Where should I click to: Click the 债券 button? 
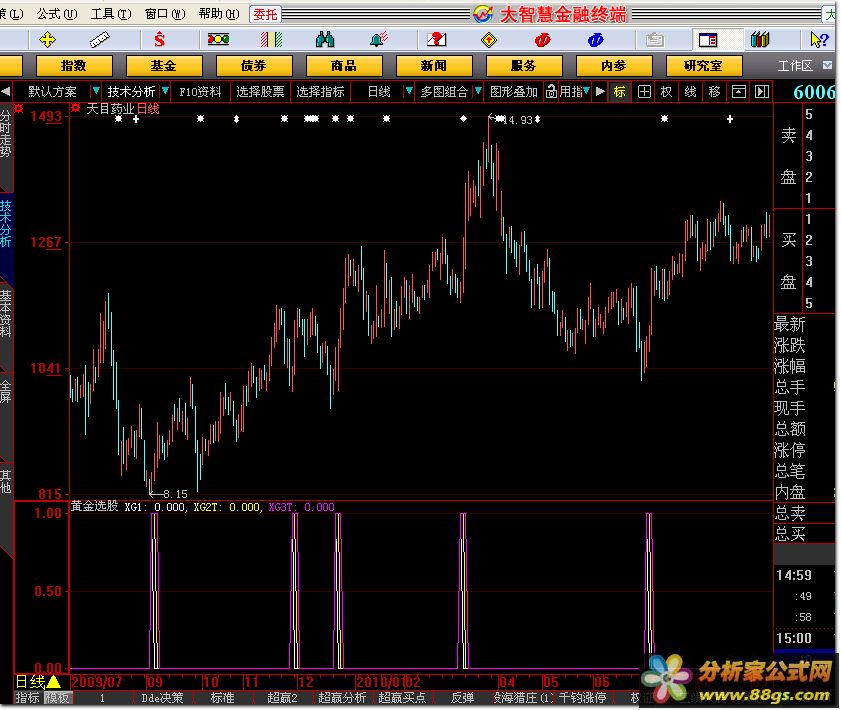tap(254, 66)
